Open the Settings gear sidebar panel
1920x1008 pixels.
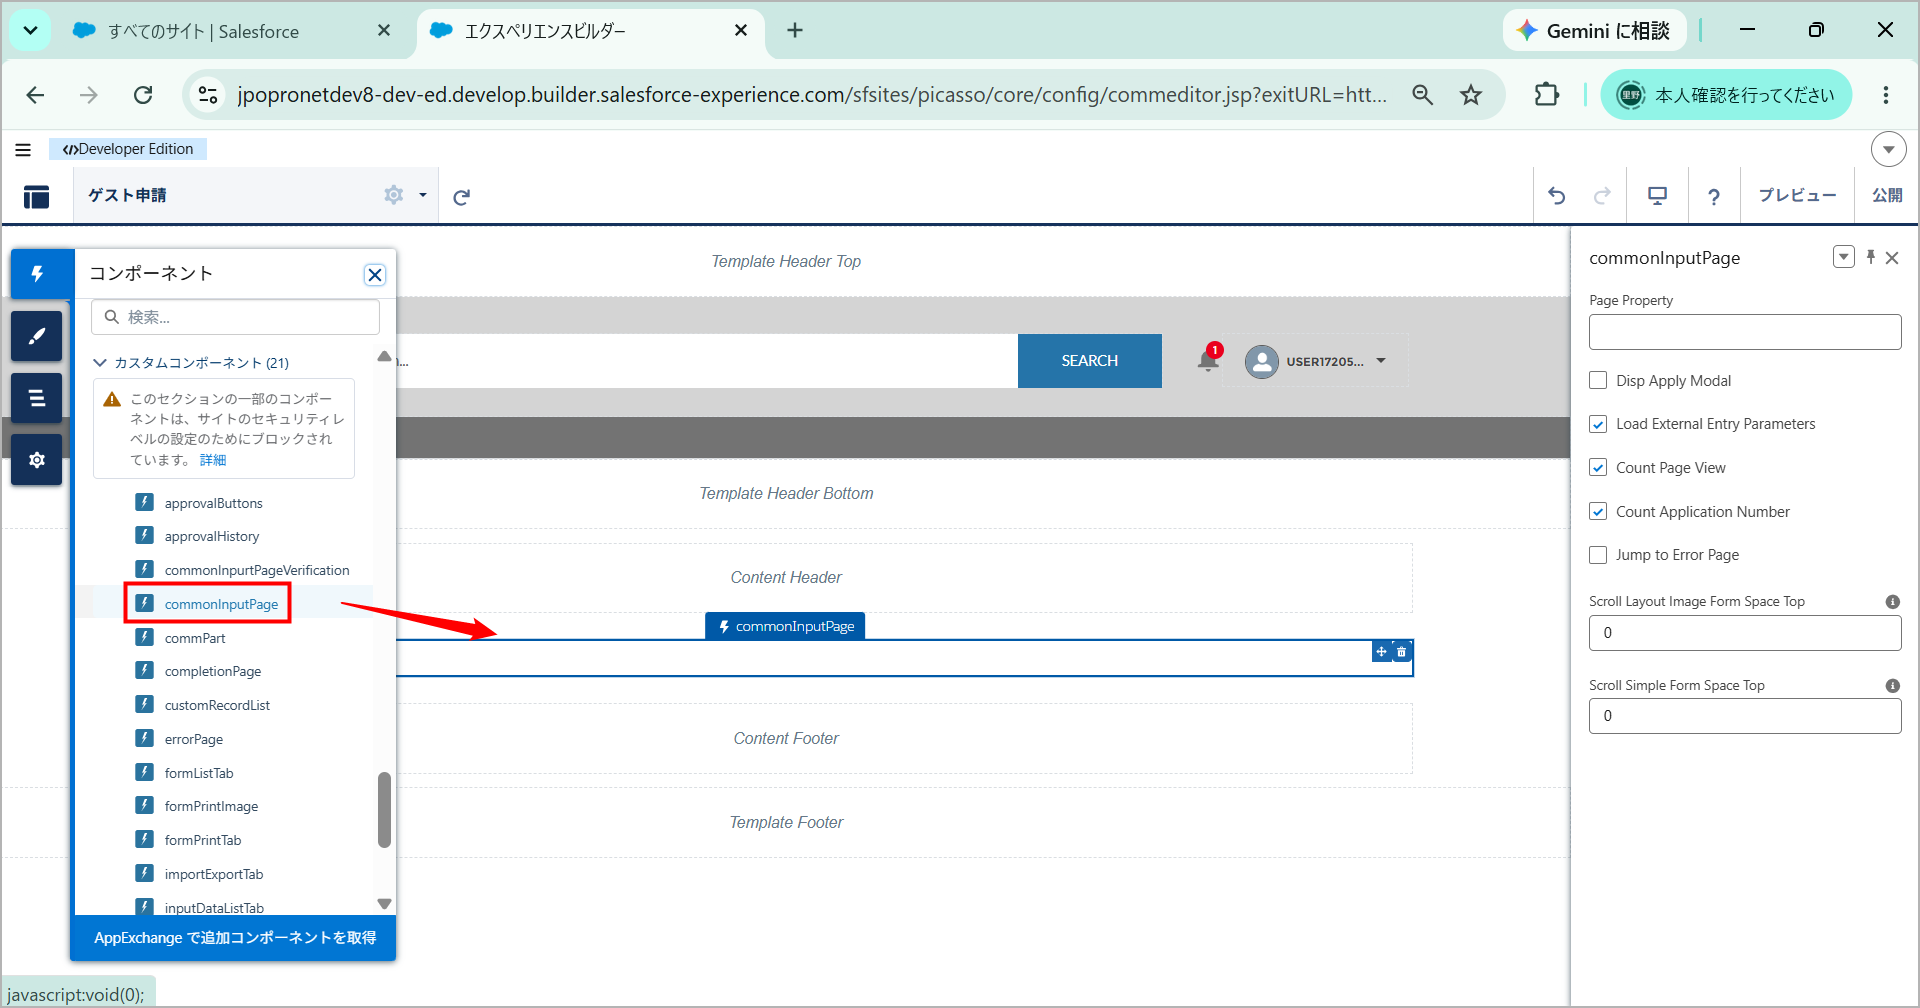click(x=37, y=460)
